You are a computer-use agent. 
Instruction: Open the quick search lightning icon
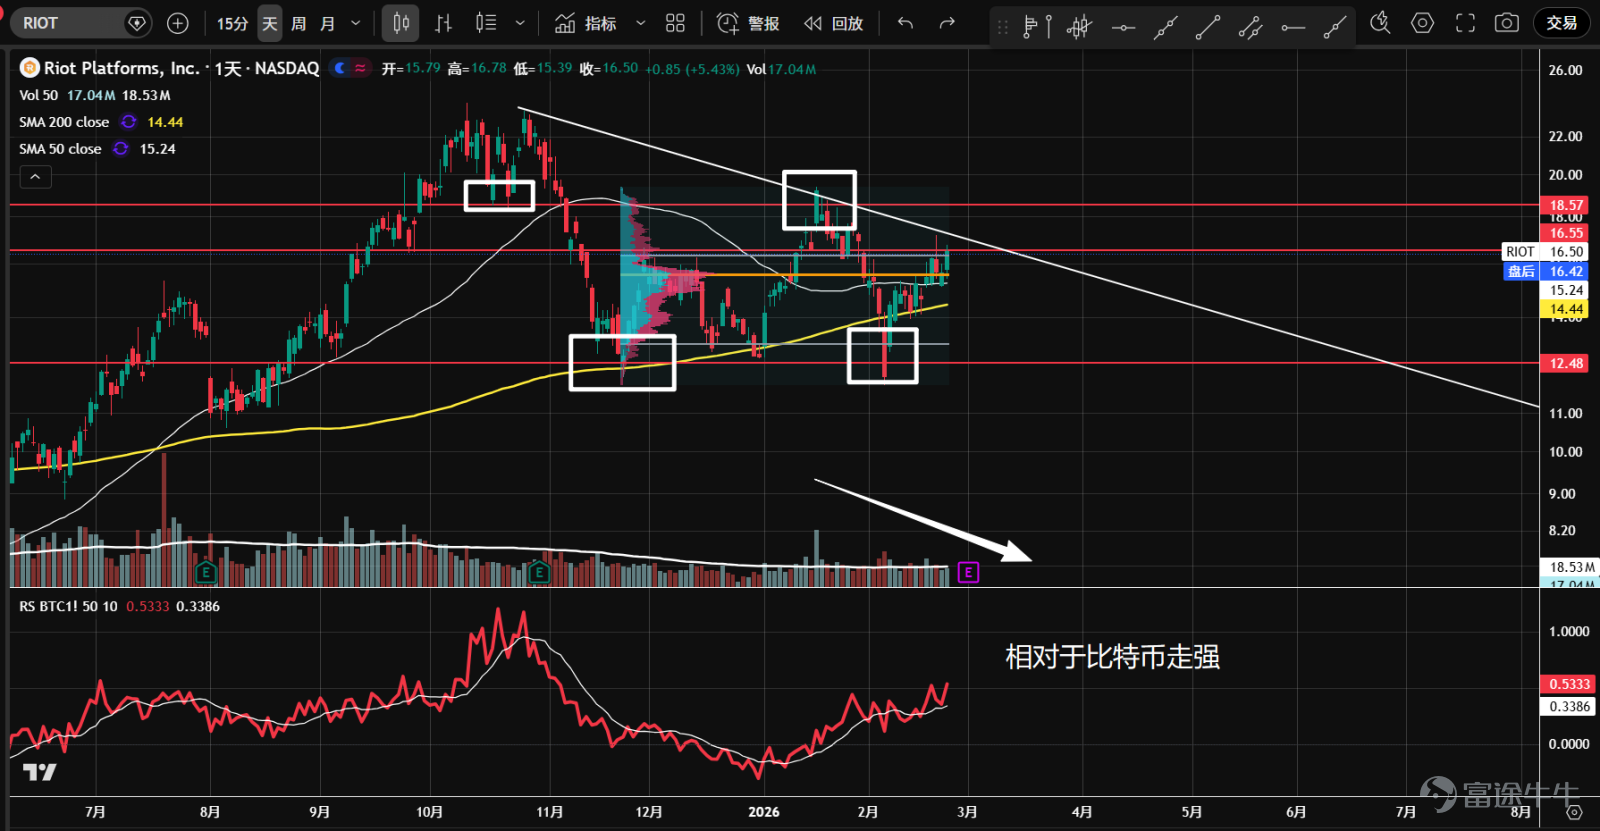coord(1380,23)
